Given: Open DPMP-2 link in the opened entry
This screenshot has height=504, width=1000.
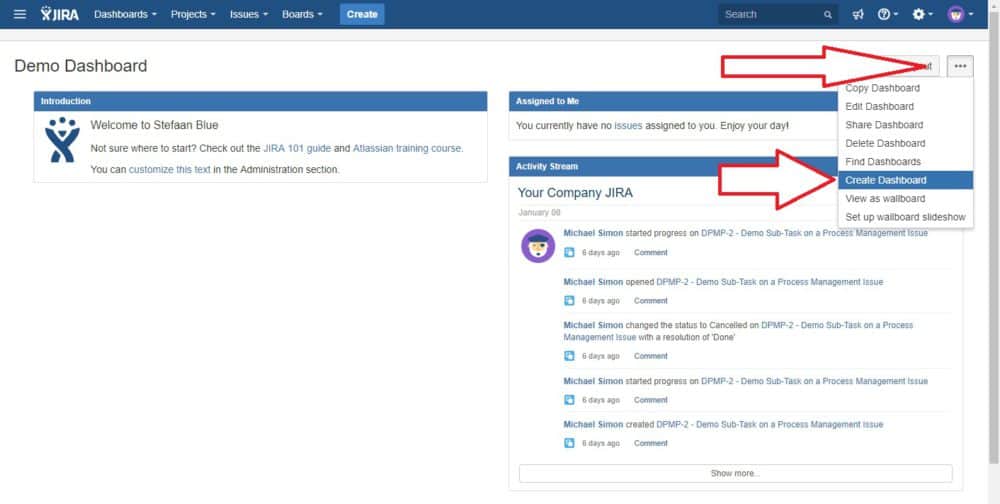Looking at the screenshot, I should coord(770,281).
